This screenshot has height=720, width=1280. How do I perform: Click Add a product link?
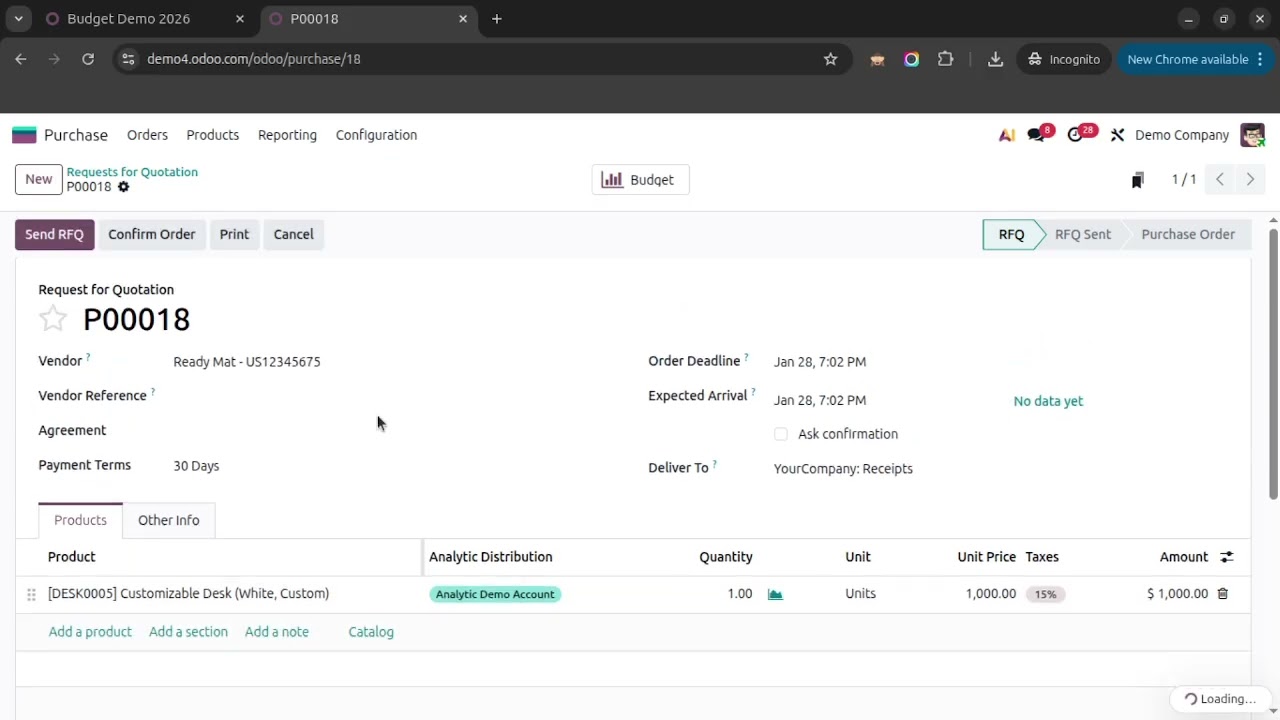[x=90, y=632]
